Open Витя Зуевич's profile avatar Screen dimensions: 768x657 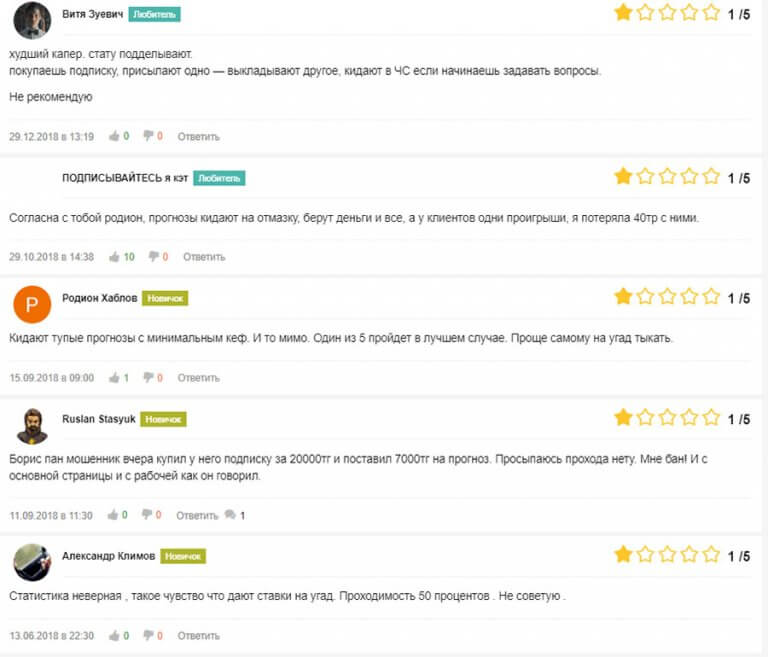pyautogui.click(x=33, y=19)
